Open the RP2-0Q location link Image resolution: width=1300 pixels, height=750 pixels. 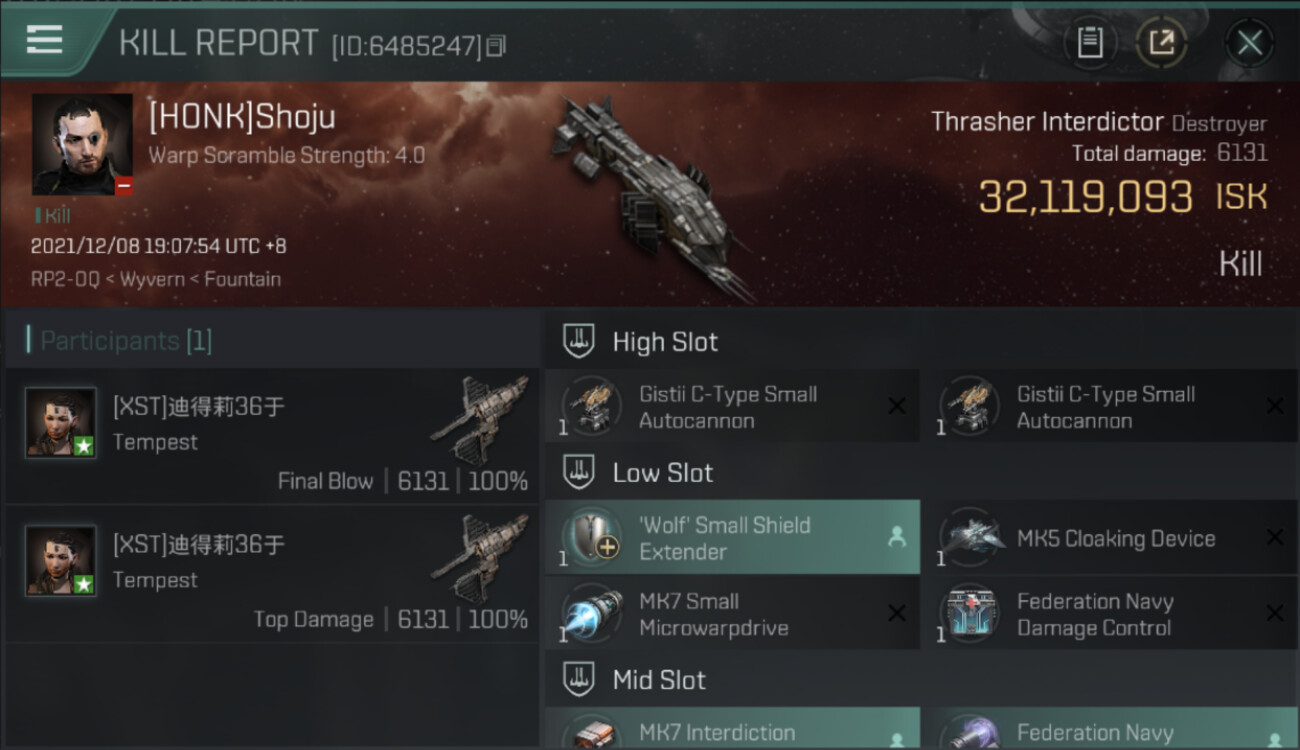coord(65,279)
